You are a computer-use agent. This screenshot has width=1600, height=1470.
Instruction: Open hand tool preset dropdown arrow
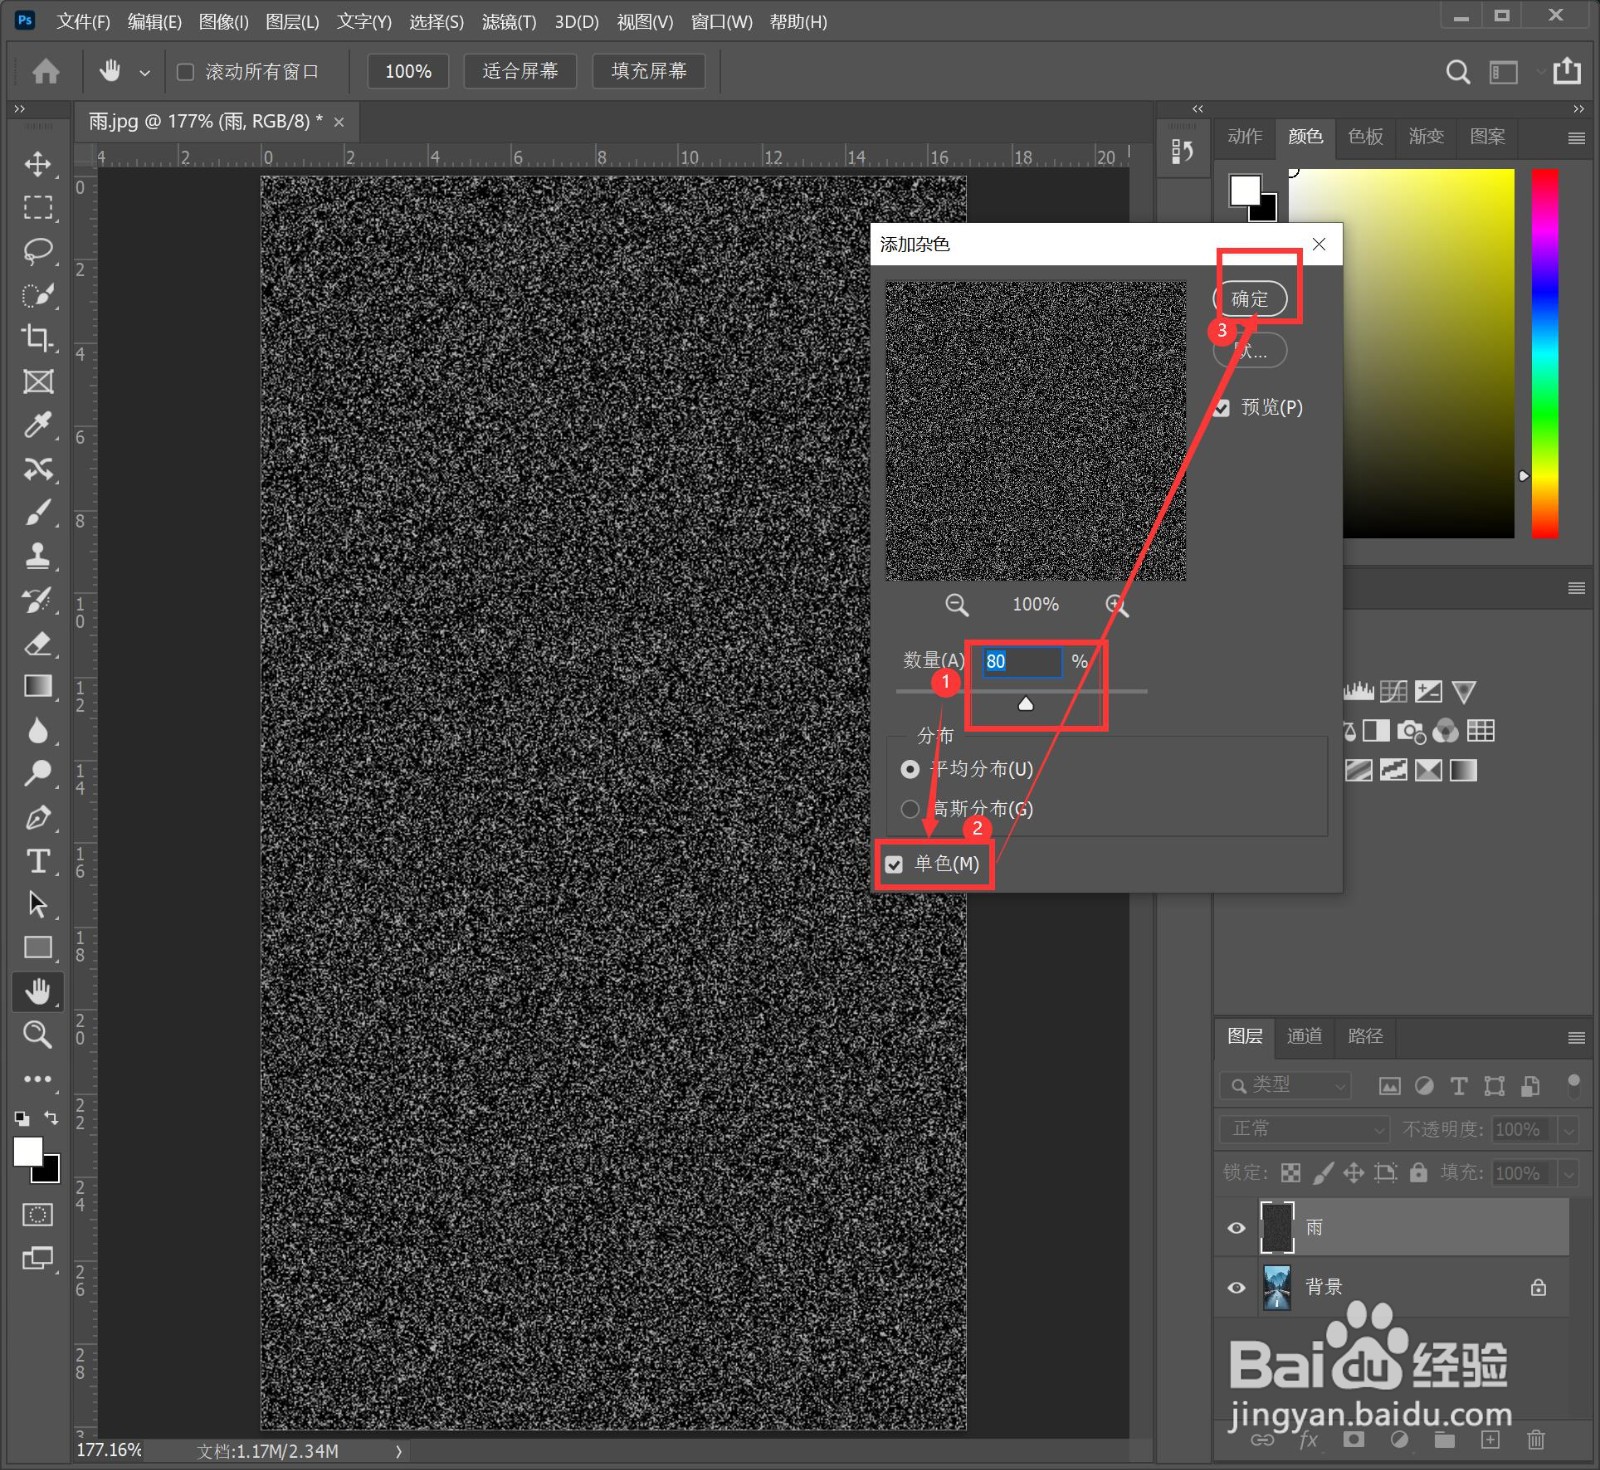(x=144, y=73)
